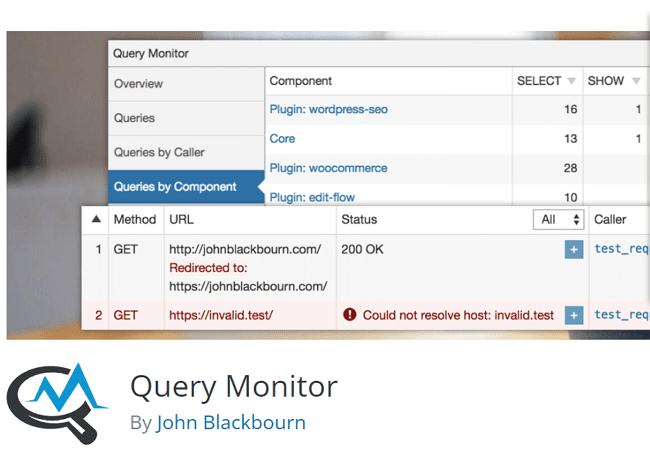The image size is (650, 458).
Task: Click the SELECT count 16 for wordpress-seo
Action: (570, 109)
